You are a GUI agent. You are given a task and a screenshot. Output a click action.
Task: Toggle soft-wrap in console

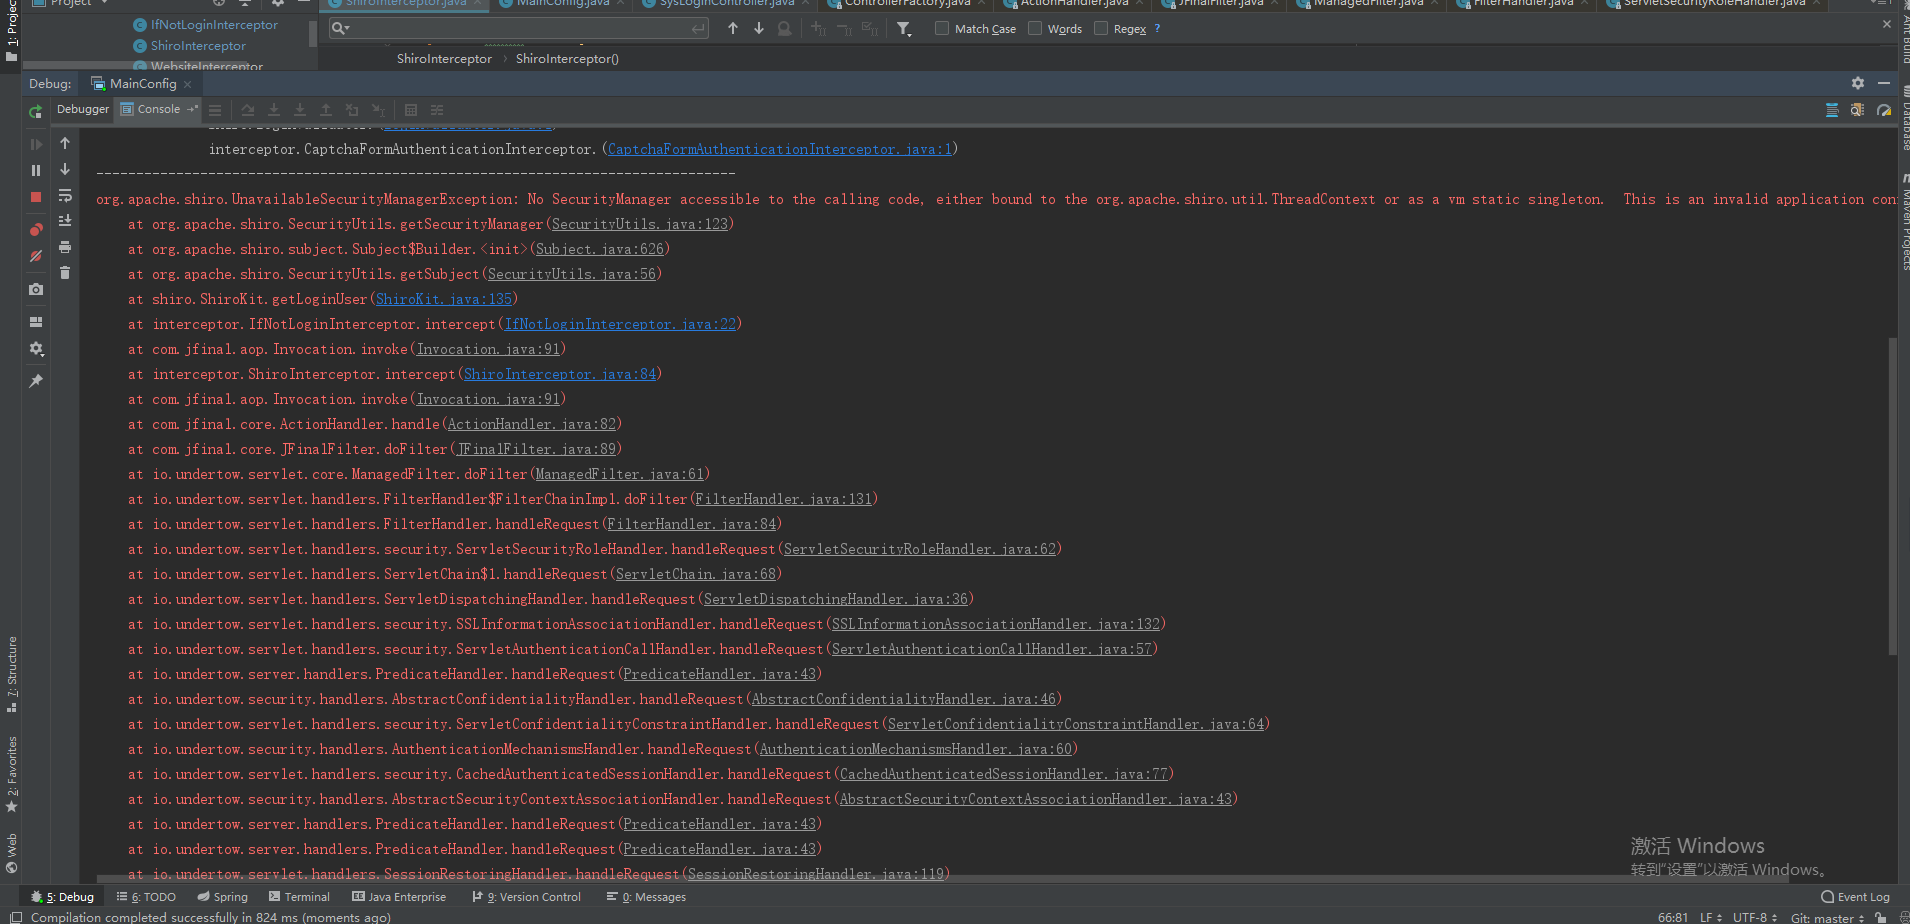pyautogui.click(x=65, y=195)
